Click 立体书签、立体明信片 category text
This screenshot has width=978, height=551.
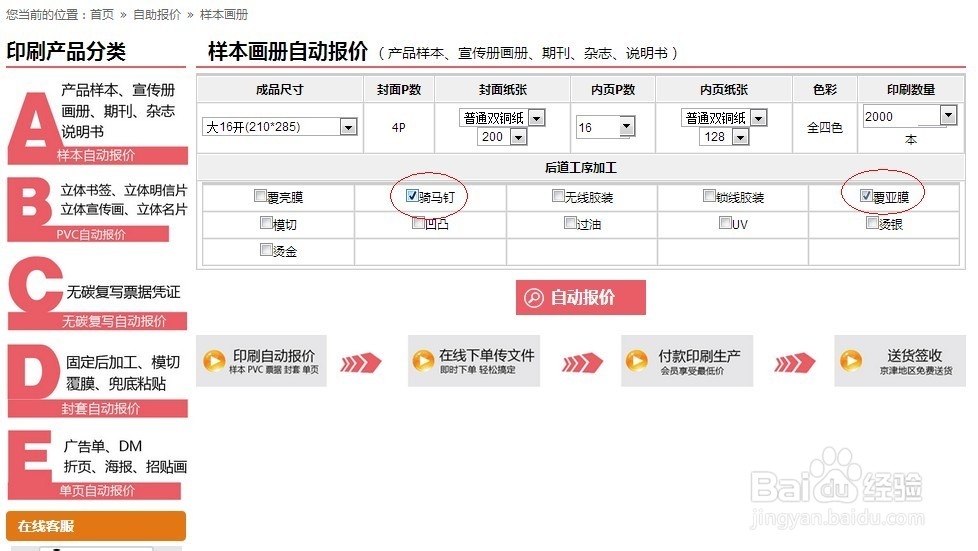(123, 190)
